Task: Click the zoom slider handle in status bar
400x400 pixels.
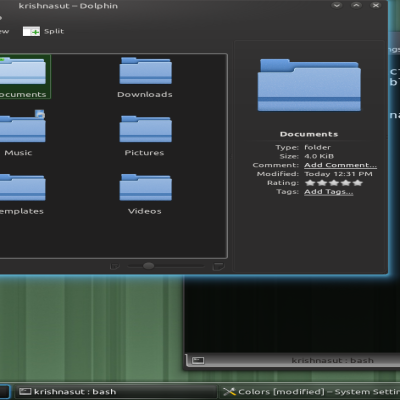Action: (x=148, y=266)
